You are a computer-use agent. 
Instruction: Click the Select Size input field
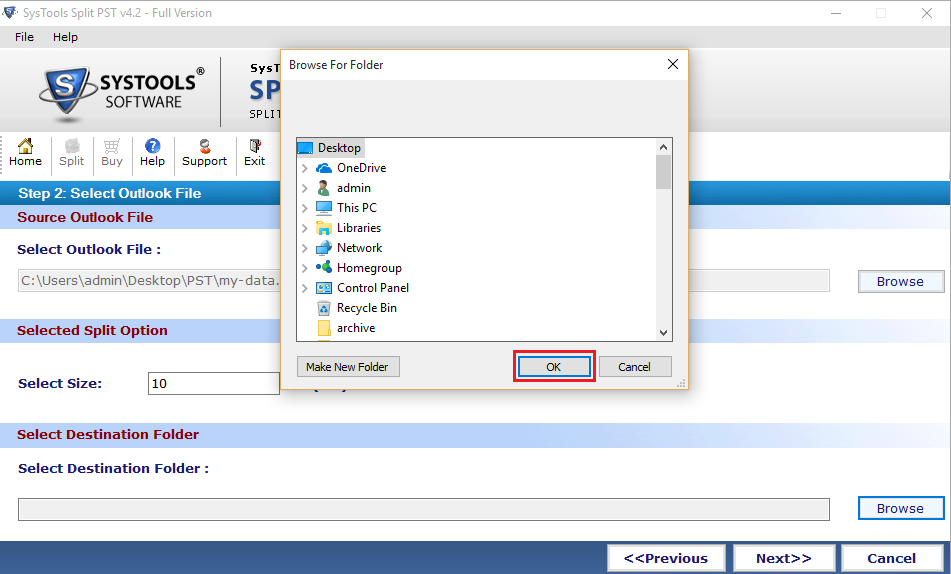(213, 383)
